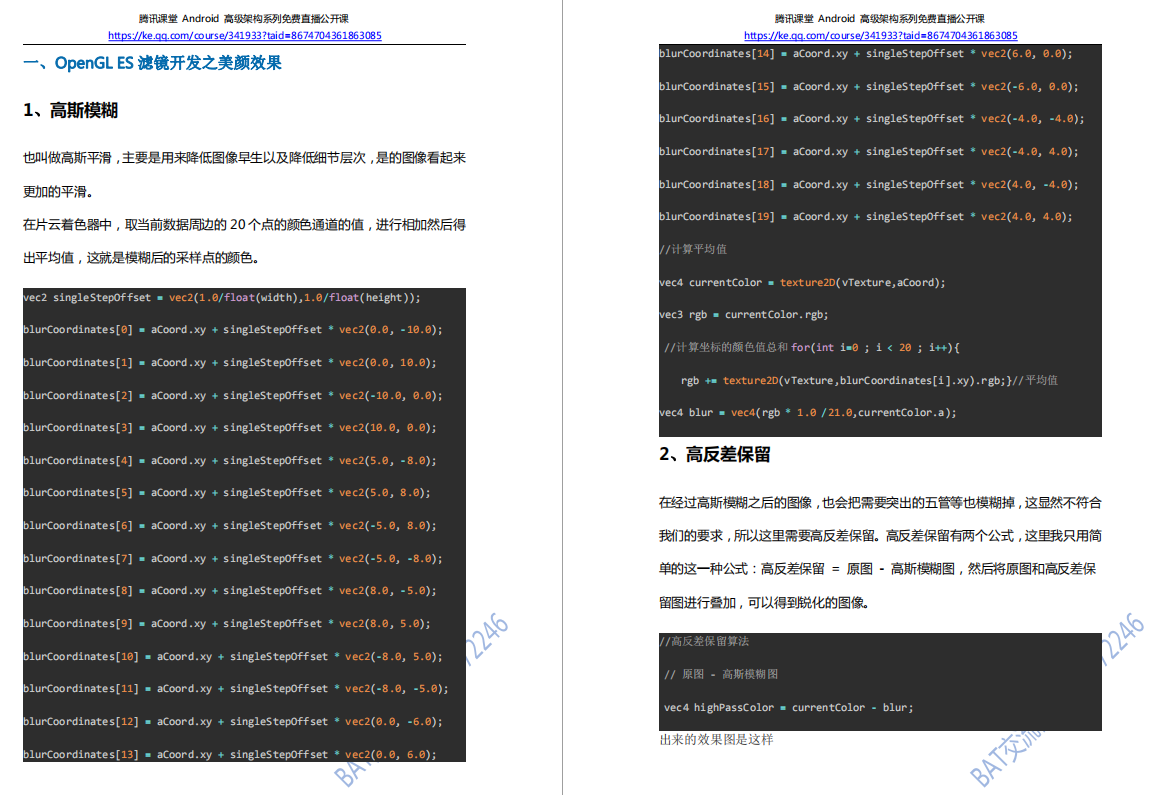Image resolution: width=1159 pixels, height=795 pixels.
Task: Click the blurCoordinates[1] code line
Action: pyautogui.click(x=230, y=363)
